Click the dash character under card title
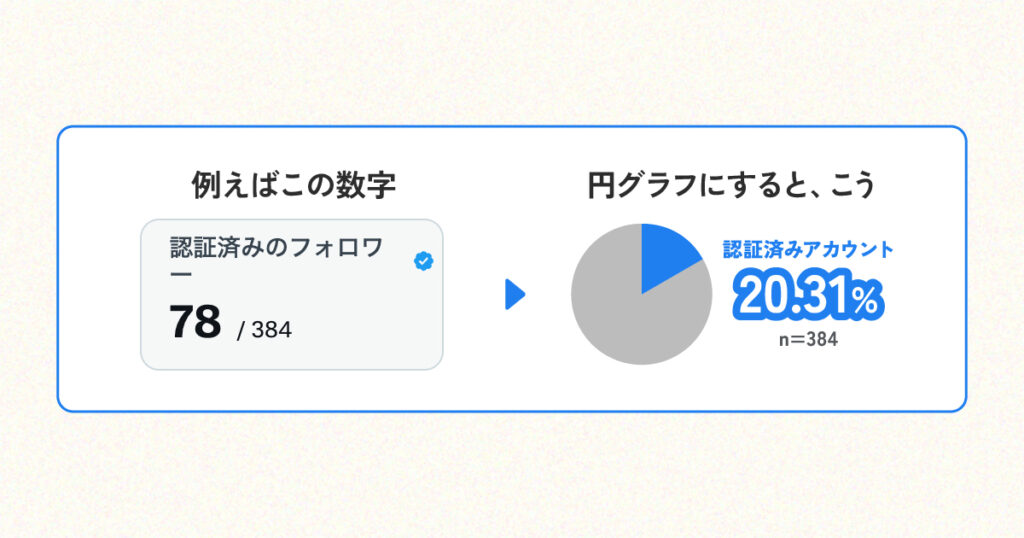The height and width of the screenshot is (538, 1024). click(181, 274)
